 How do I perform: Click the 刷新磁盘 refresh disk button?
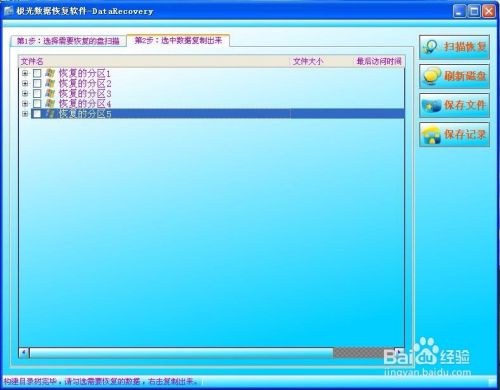454,76
